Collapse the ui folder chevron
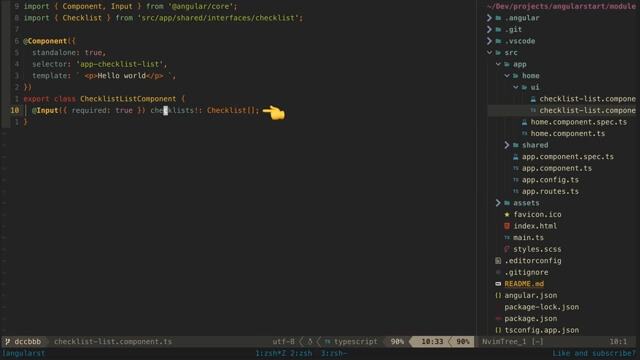 coord(516,87)
